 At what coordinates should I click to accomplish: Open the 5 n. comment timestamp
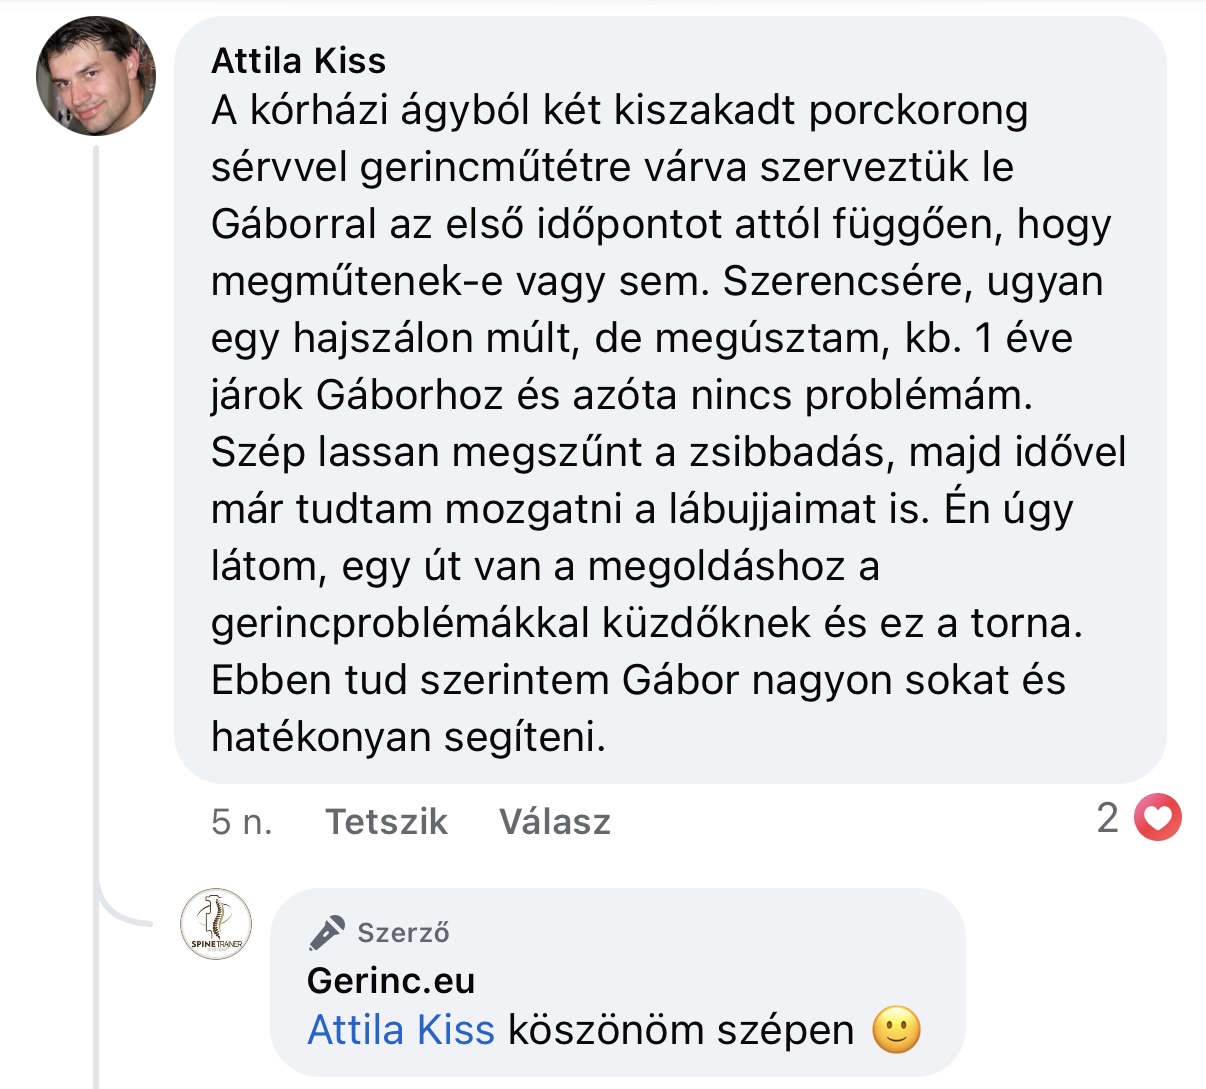[x=241, y=821]
